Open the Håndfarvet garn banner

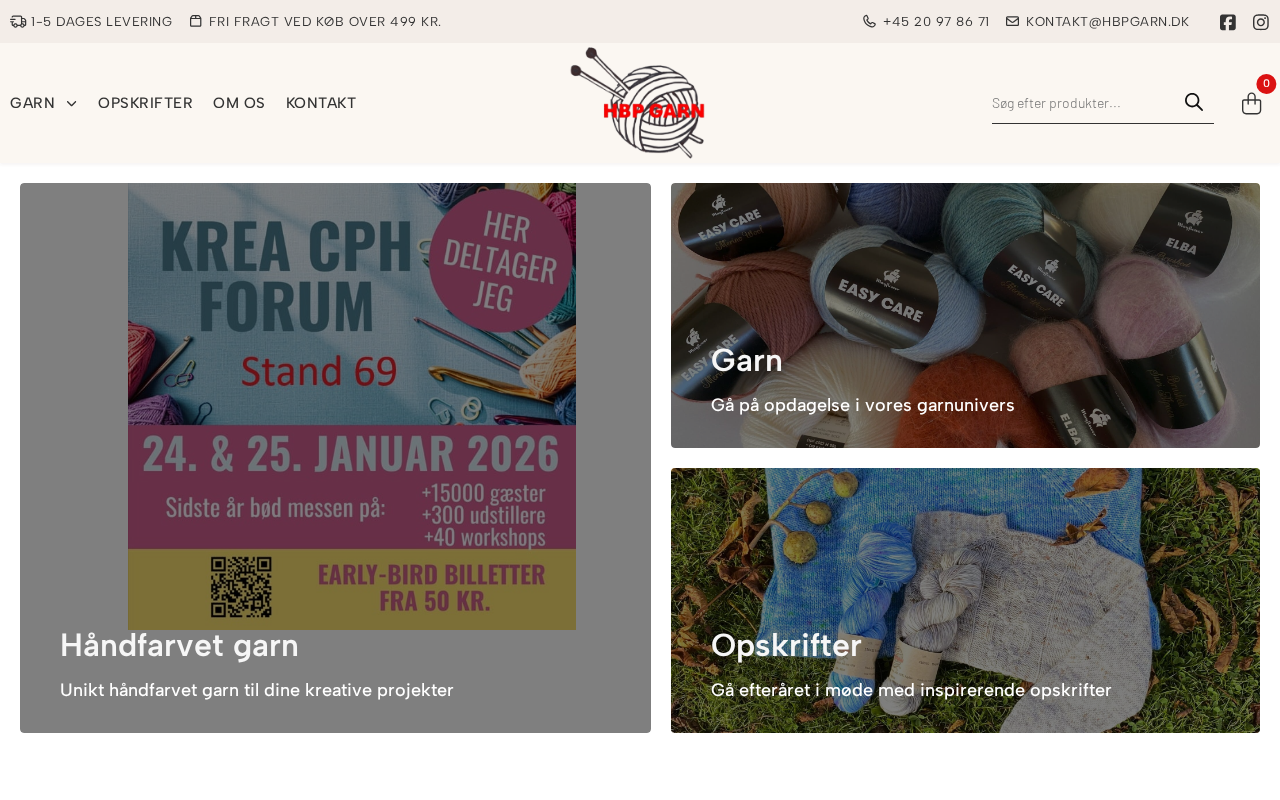pyautogui.click(x=335, y=458)
